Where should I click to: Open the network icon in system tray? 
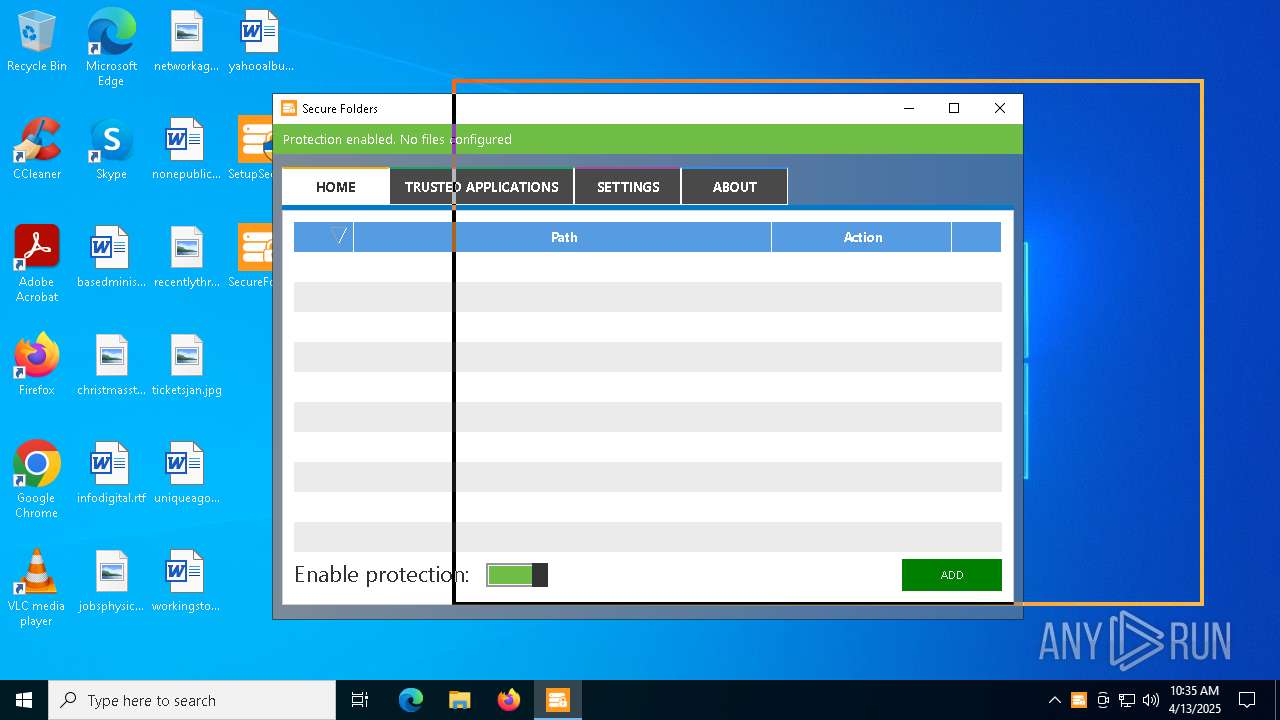[x=1127, y=700]
